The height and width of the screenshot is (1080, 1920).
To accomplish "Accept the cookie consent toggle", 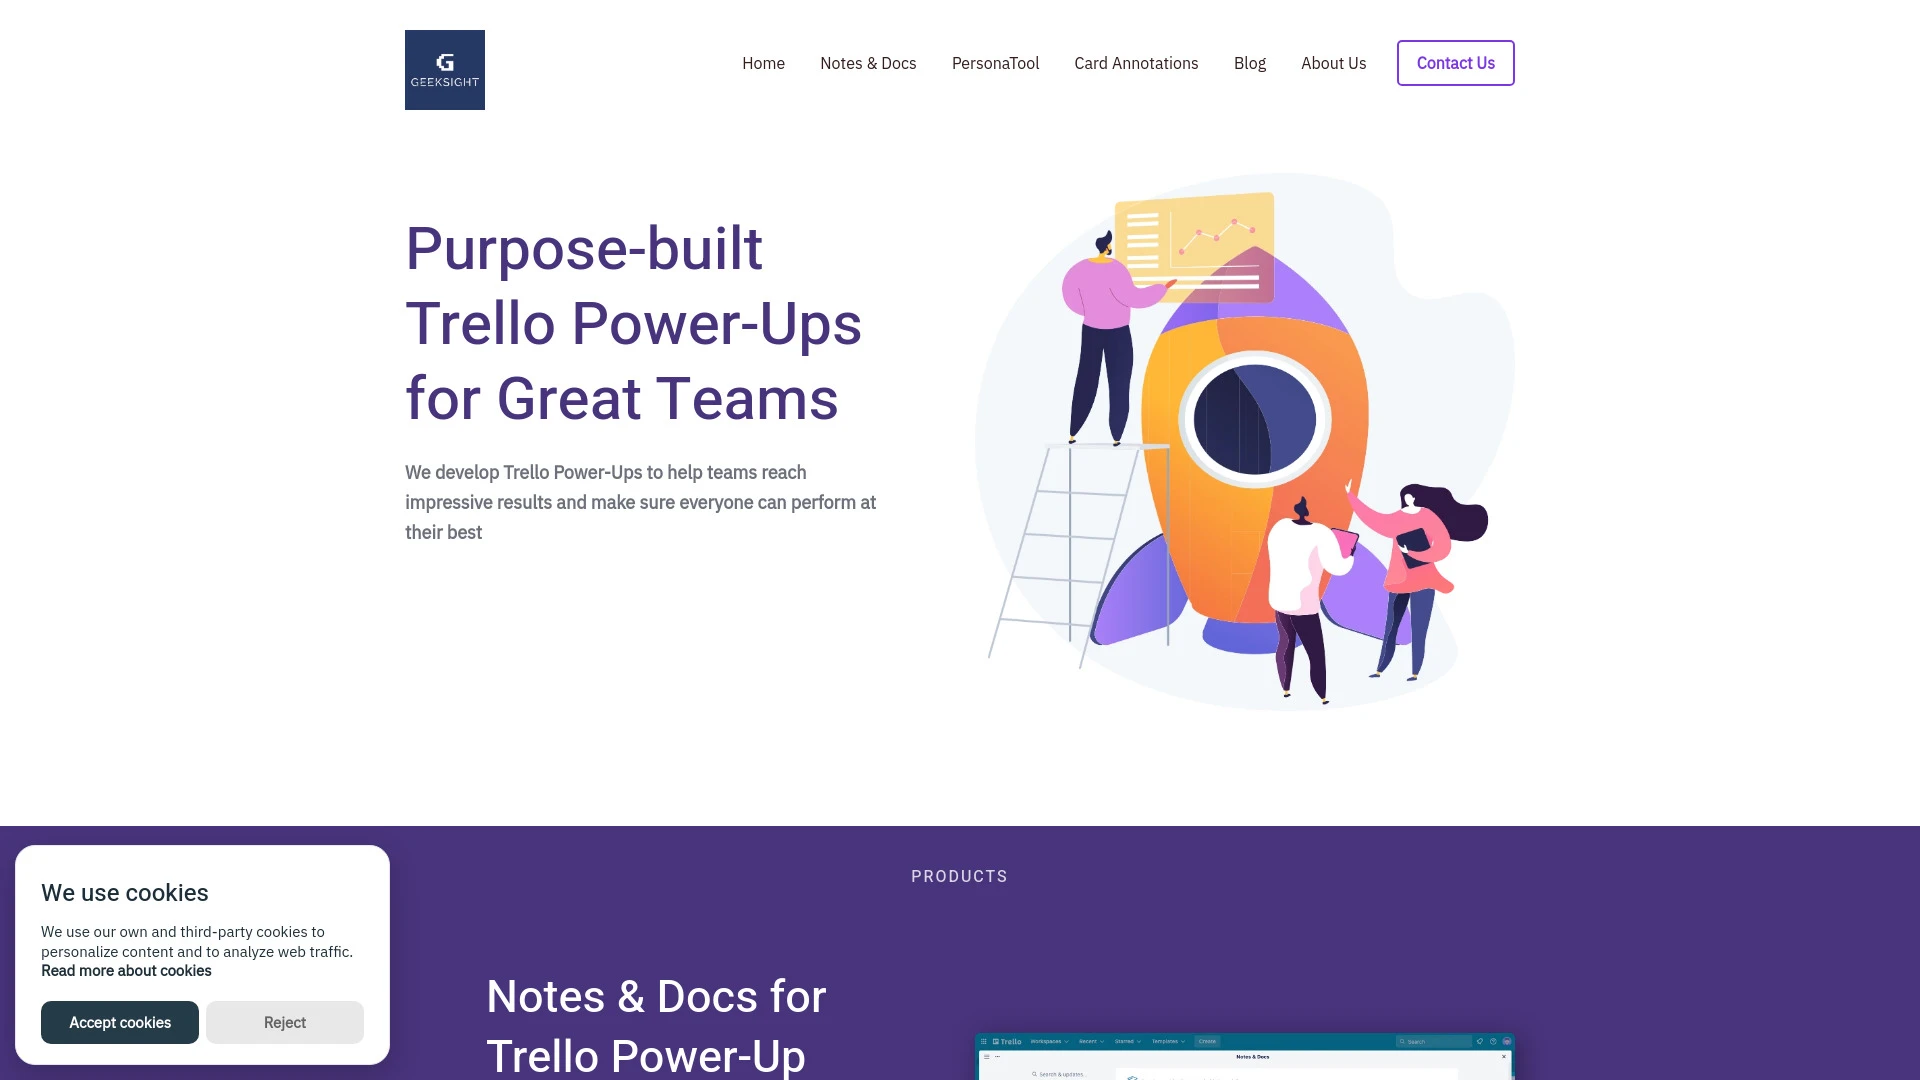I will coord(120,1022).
